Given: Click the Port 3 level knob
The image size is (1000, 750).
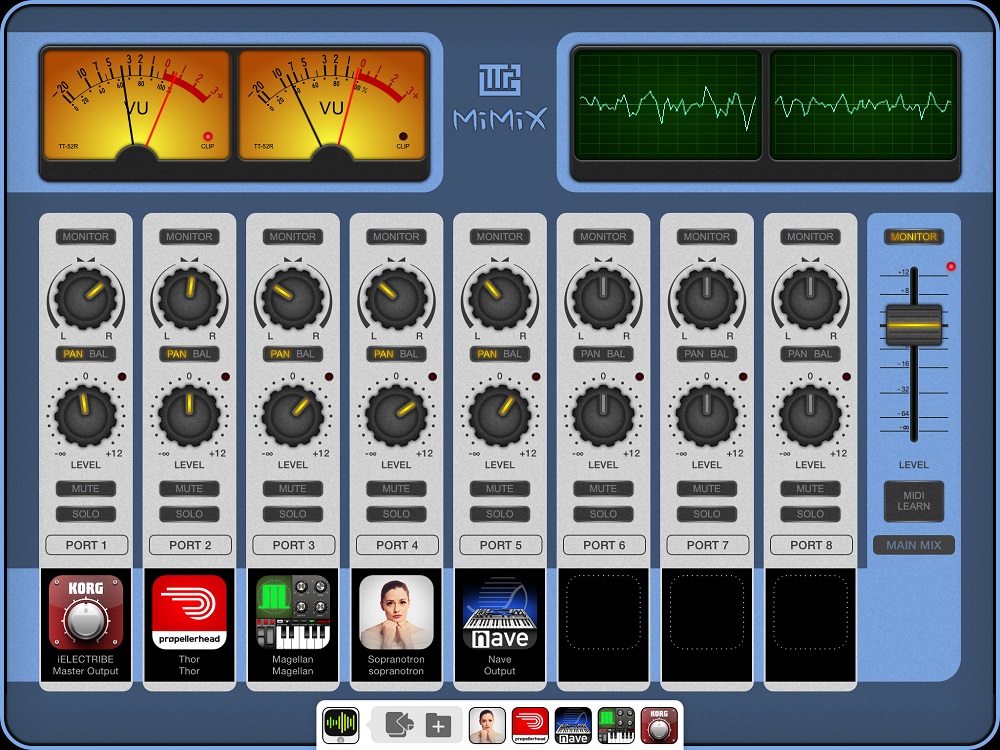Looking at the screenshot, I should 293,416.
